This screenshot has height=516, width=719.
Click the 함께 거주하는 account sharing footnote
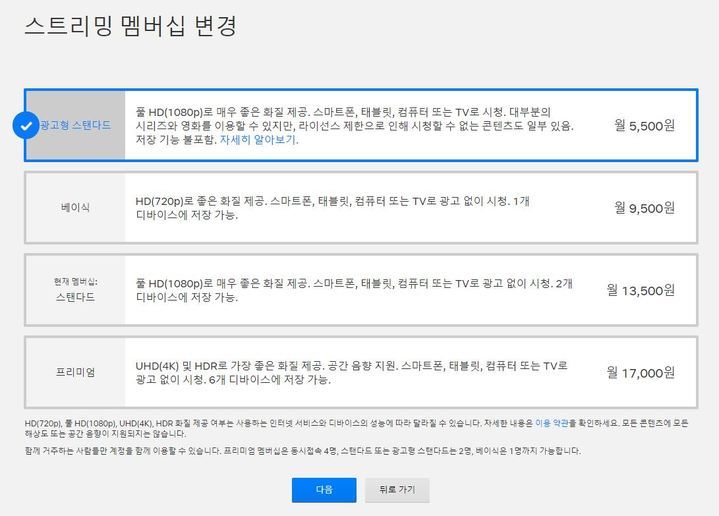point(300,451)
